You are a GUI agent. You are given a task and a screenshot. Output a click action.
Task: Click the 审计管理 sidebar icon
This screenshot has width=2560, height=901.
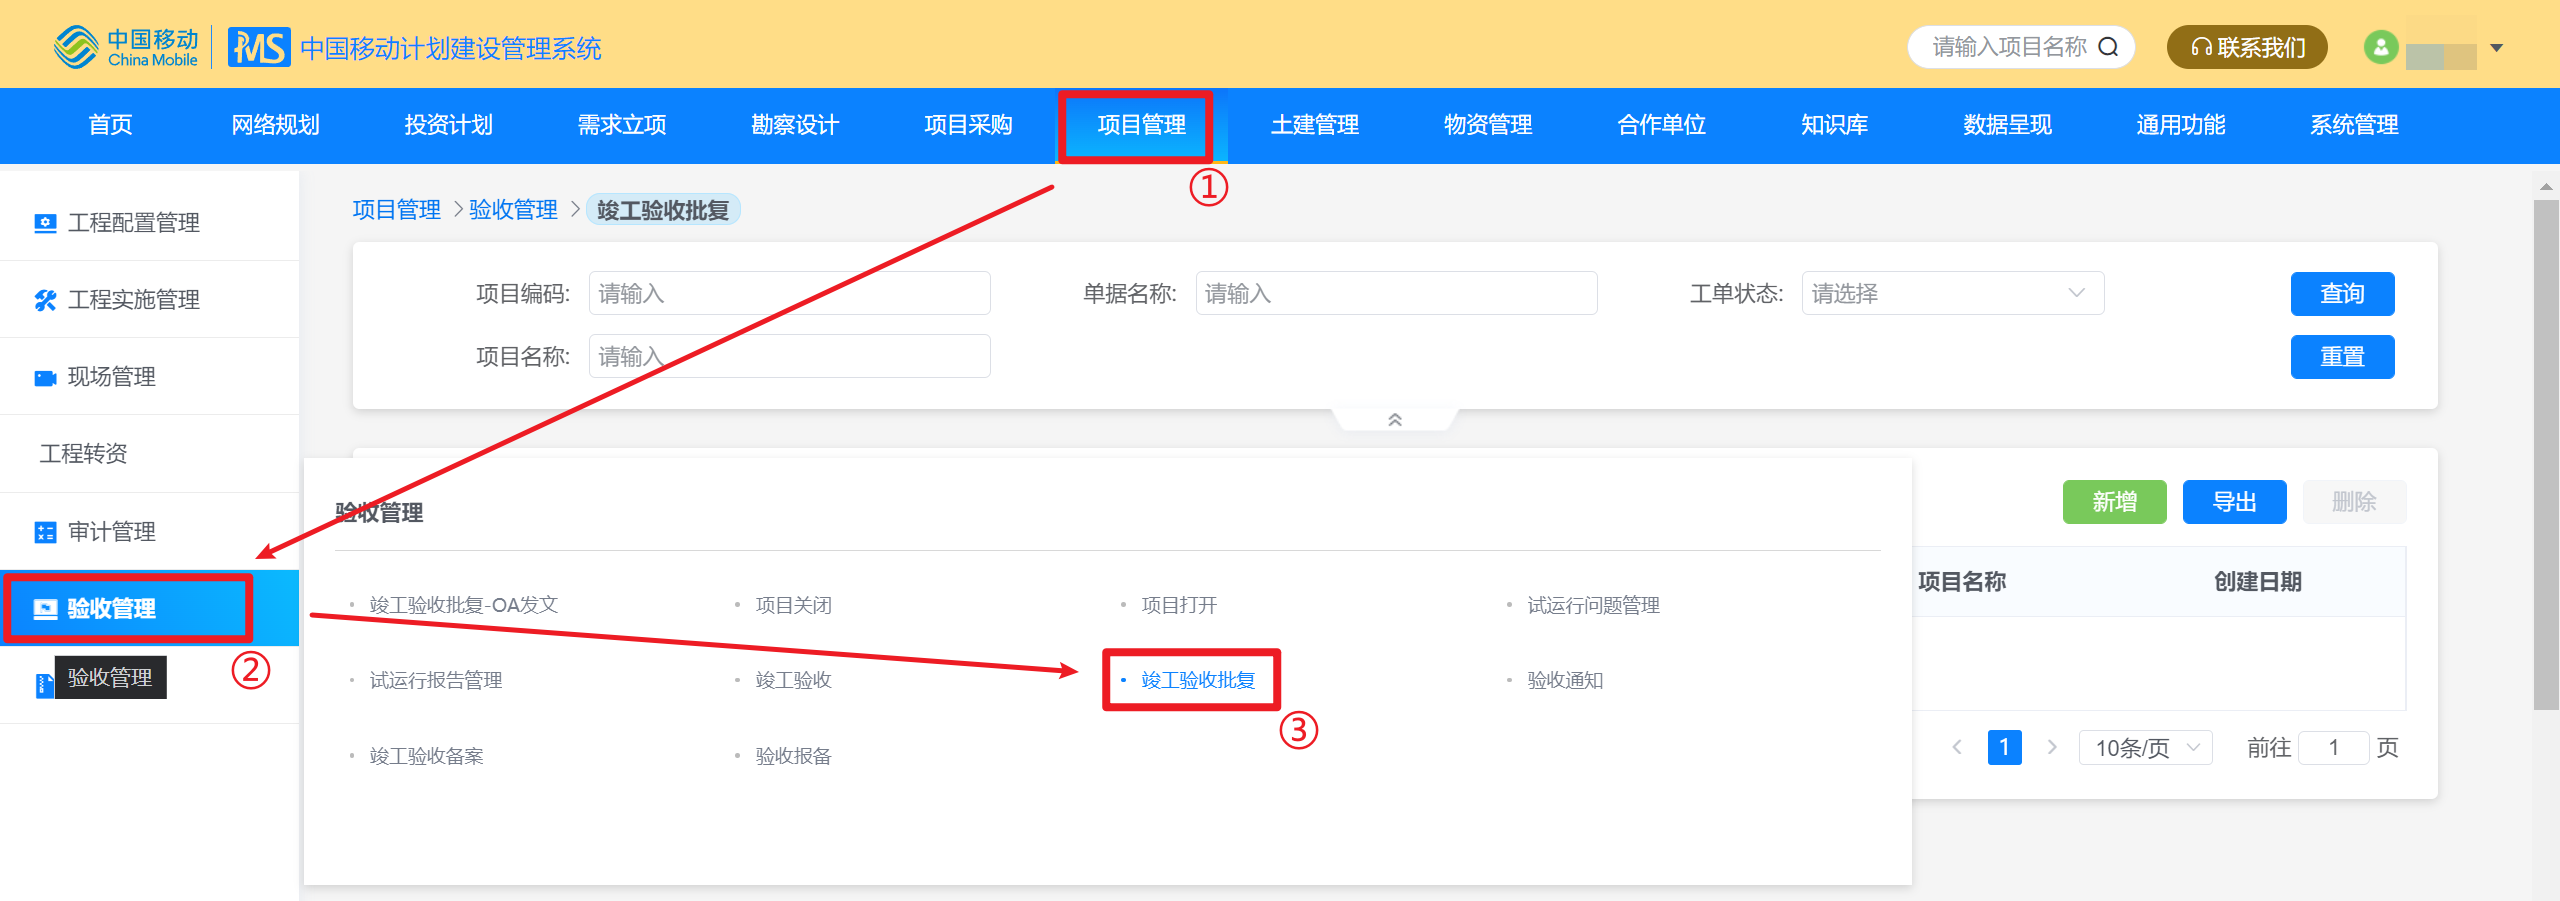[45, 532]
